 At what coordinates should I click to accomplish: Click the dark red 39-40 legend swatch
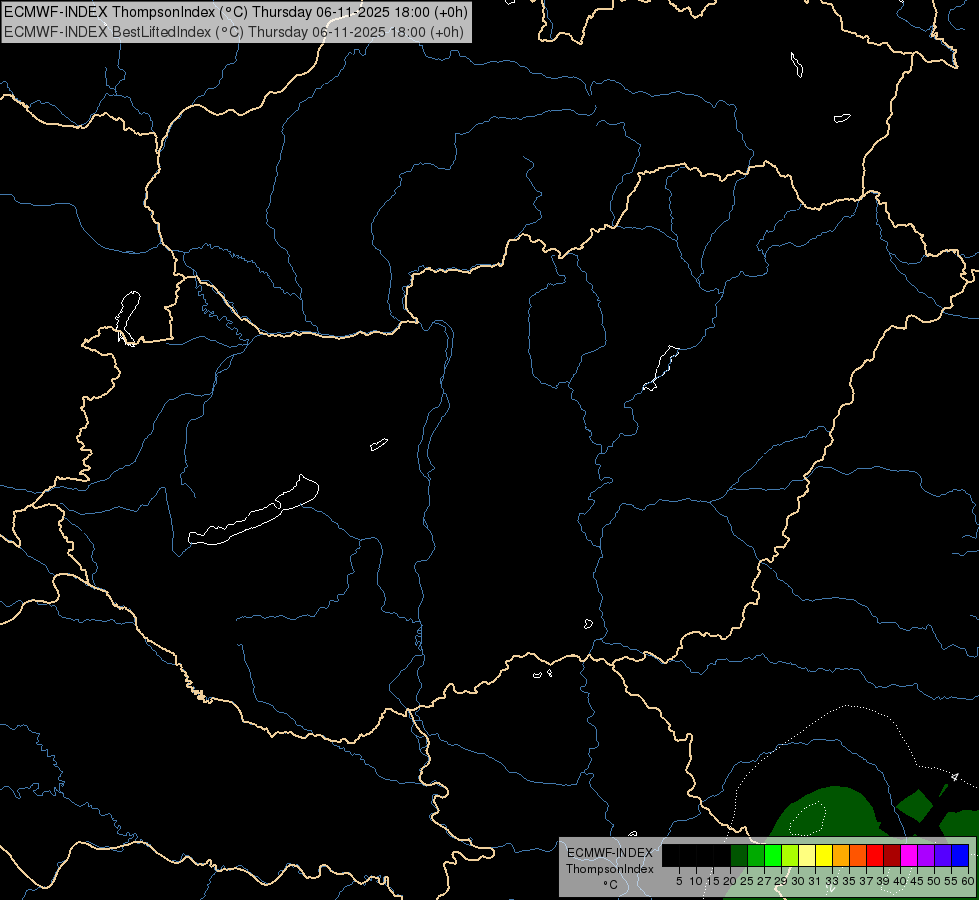892,856
